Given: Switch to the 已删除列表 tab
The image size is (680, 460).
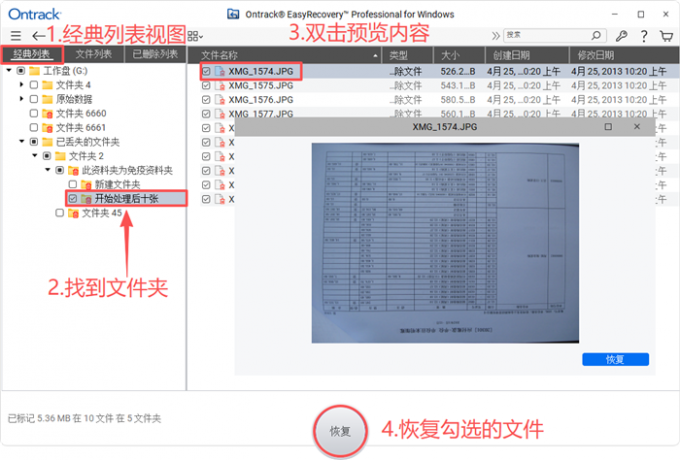Looking at the screenshot, I should click(x=156, y=54).
